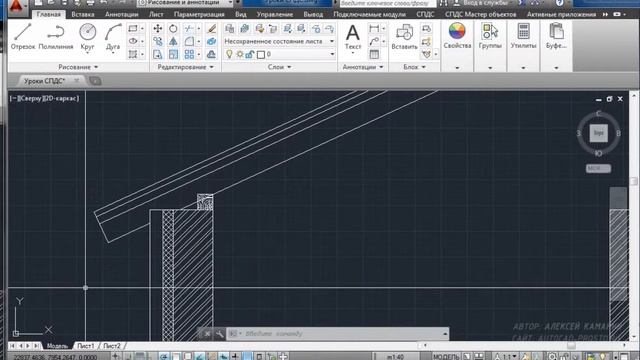Viewport: 640px width, 360px height.
Task: Click the keyword search field in title bar
Action: click(x=388, y=3)
